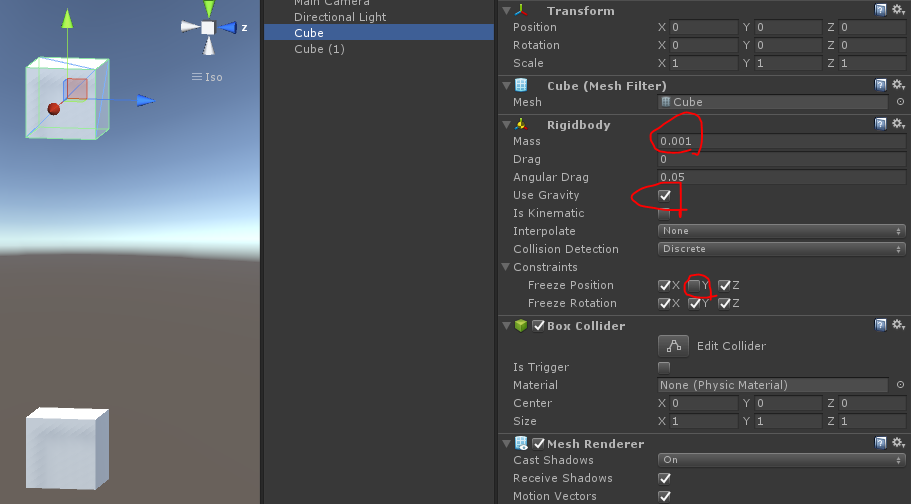
Task: Open Rigidbody gear settings menu
Action: pyautogui.click(x=899, y=124)
